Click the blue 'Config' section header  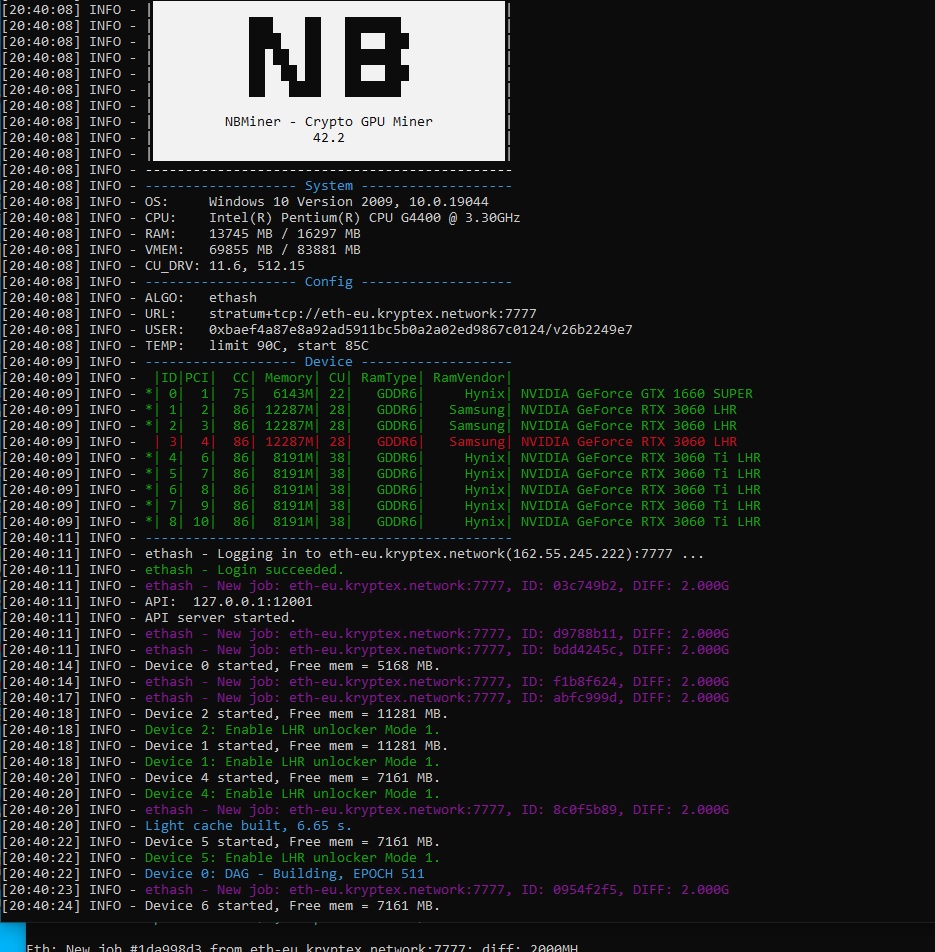point(328,282)
